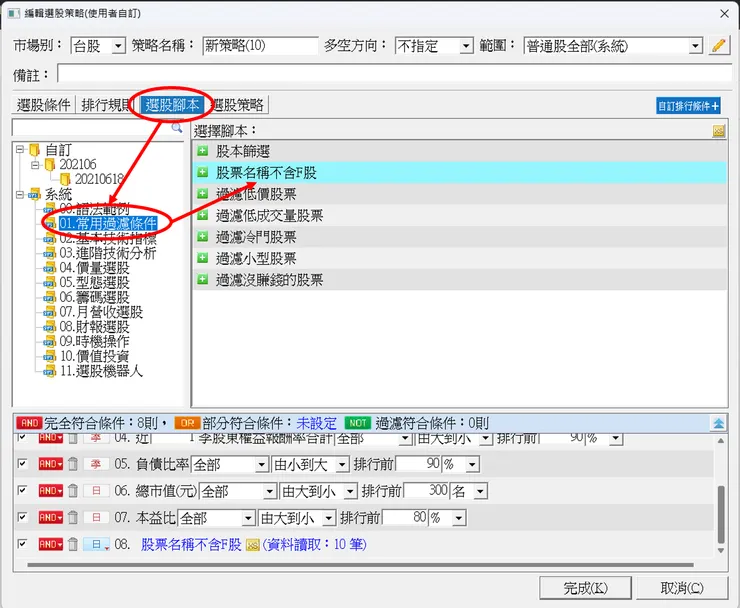
Task: Delete condition 06 總市值 with the trash icon
Action: tap(73, 491)
